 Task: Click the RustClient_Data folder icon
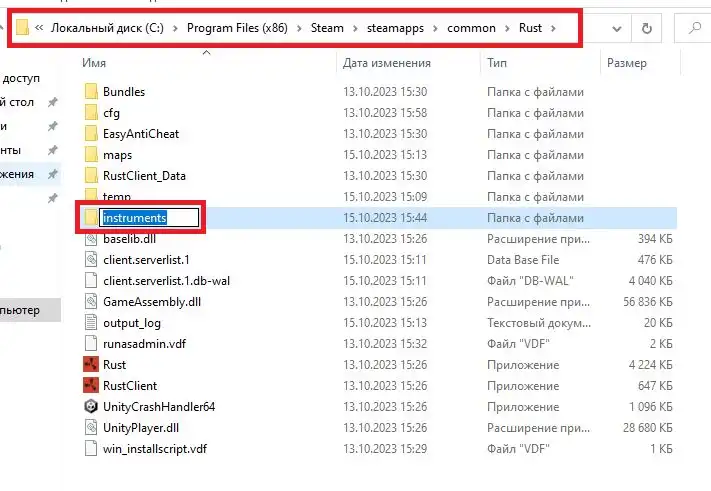click(91, 175)
